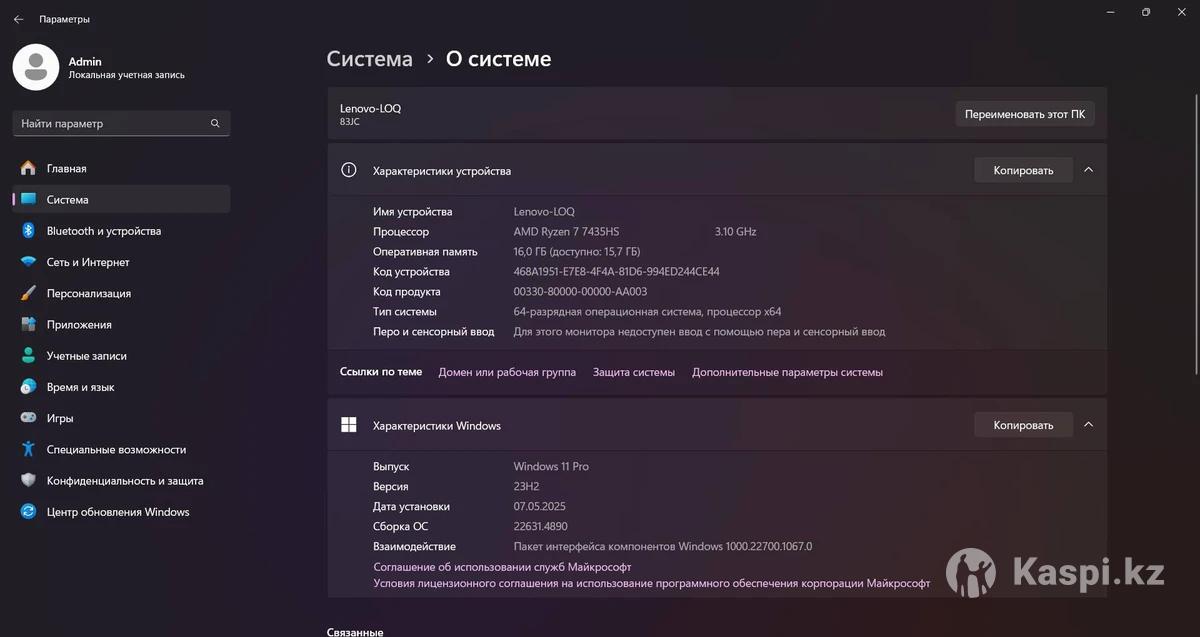Open Игры settings category
This screenshot has width=1200, height=637.
pyautogui.click(x=60, y=418)
